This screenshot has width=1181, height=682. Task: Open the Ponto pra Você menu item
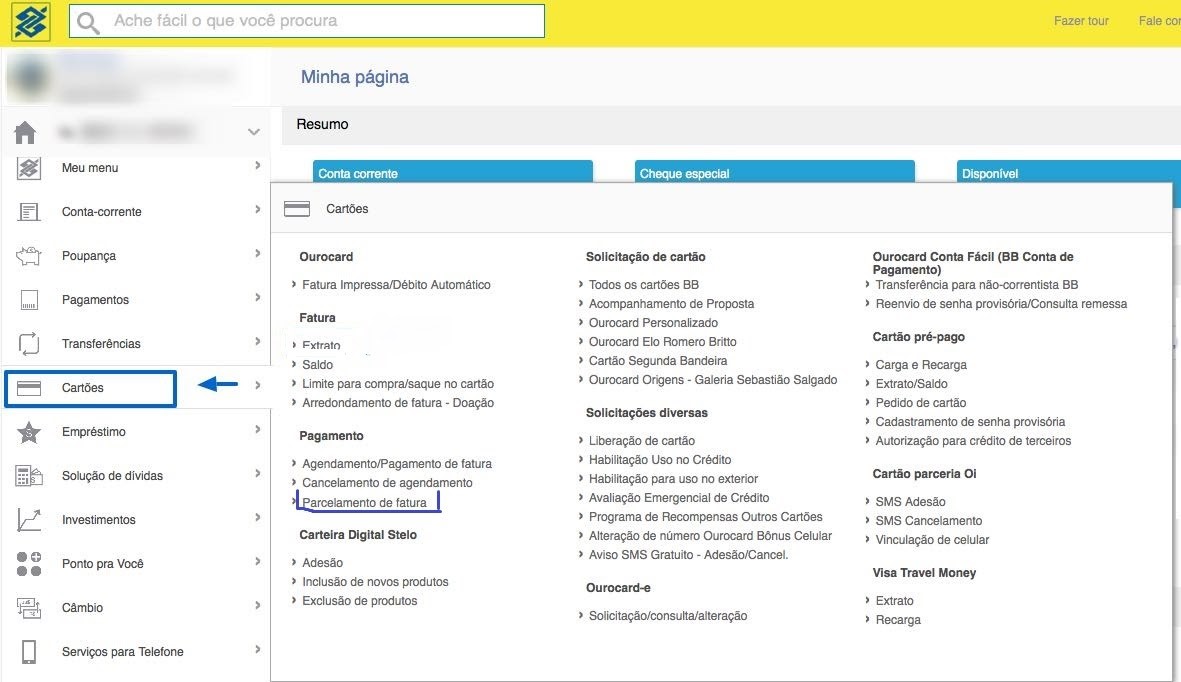pyautogui.click(x=102, y=564)
